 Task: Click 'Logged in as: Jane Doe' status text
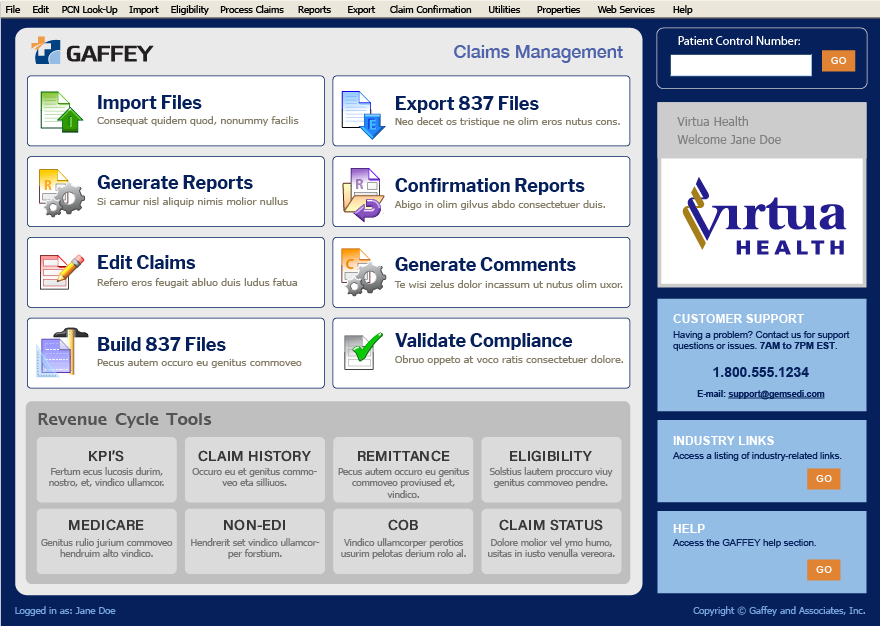pos(65,611)
